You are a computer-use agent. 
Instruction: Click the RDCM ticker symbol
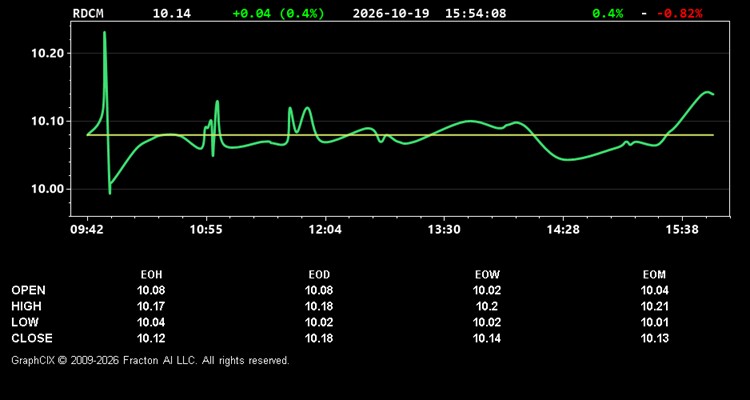(88, 13)
